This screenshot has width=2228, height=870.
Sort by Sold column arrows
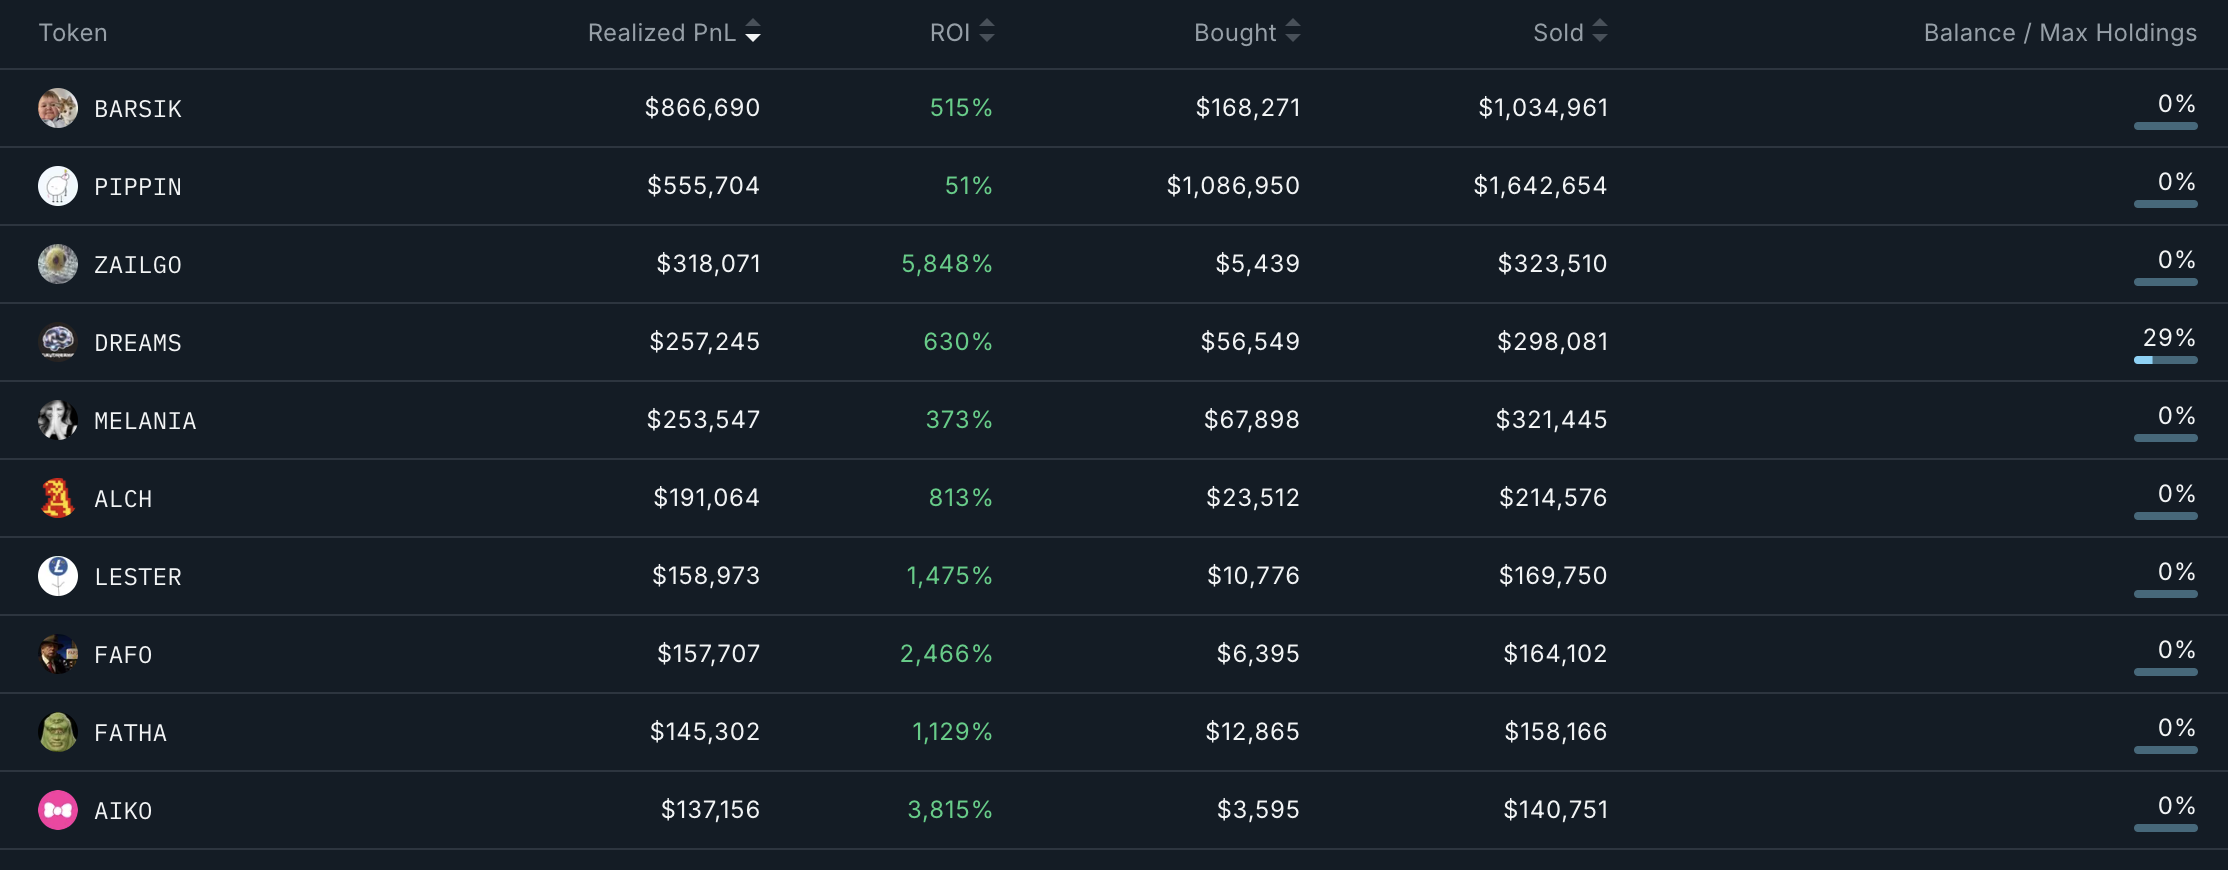(x=1600, y=32)
